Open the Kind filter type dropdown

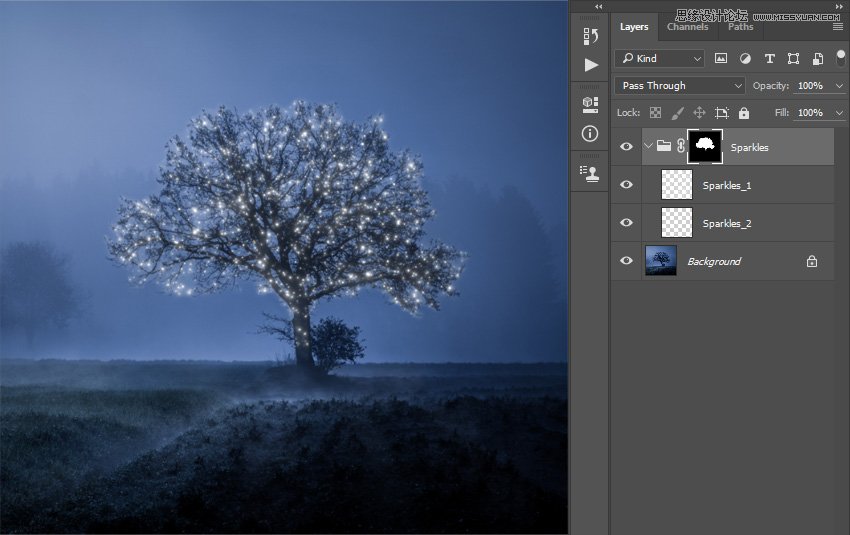click(660, 59)
